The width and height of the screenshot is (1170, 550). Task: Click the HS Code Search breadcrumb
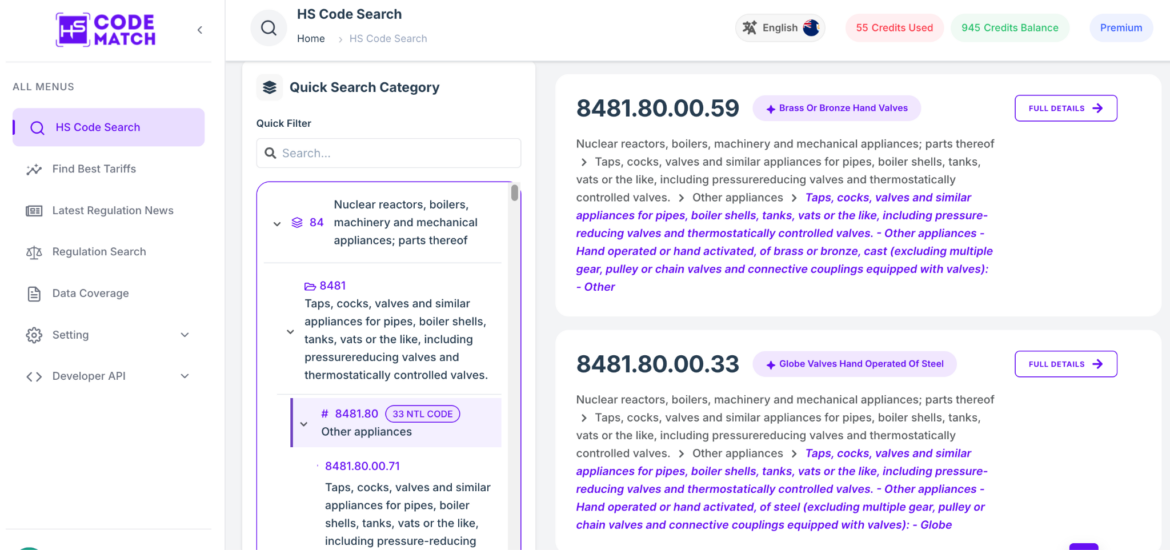tap(388, 39)
